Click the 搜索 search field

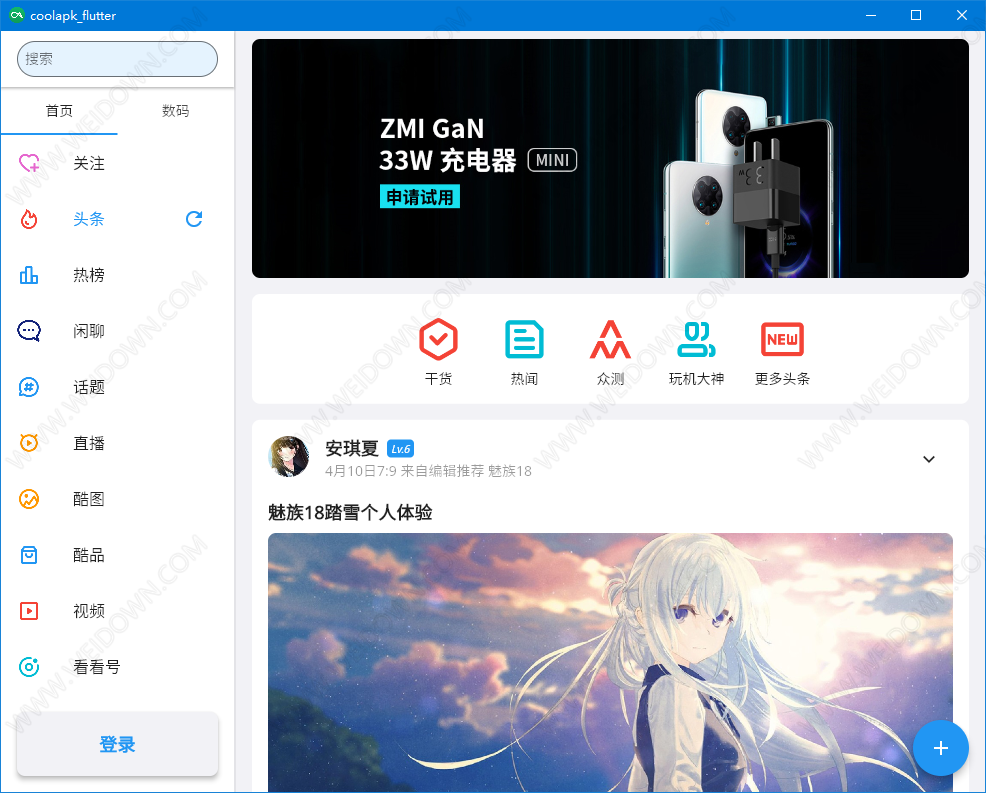click(x=117, y=59)
